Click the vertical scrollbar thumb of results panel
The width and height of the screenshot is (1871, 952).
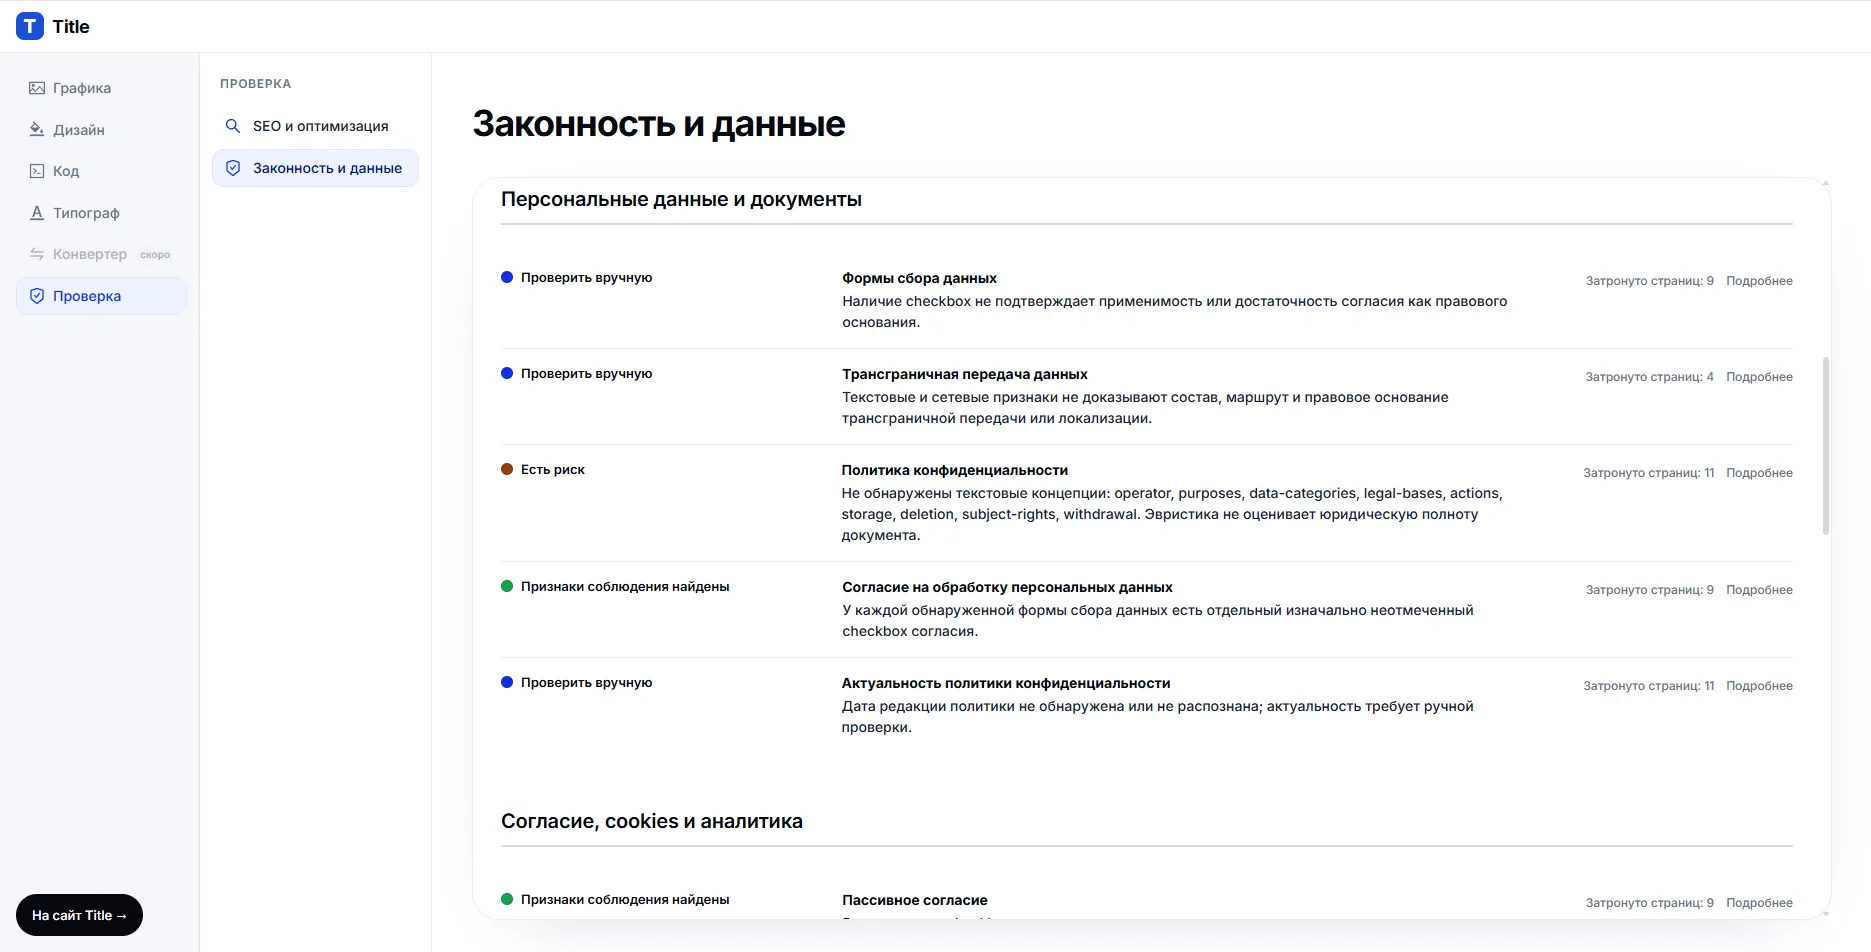(1826, 446)
